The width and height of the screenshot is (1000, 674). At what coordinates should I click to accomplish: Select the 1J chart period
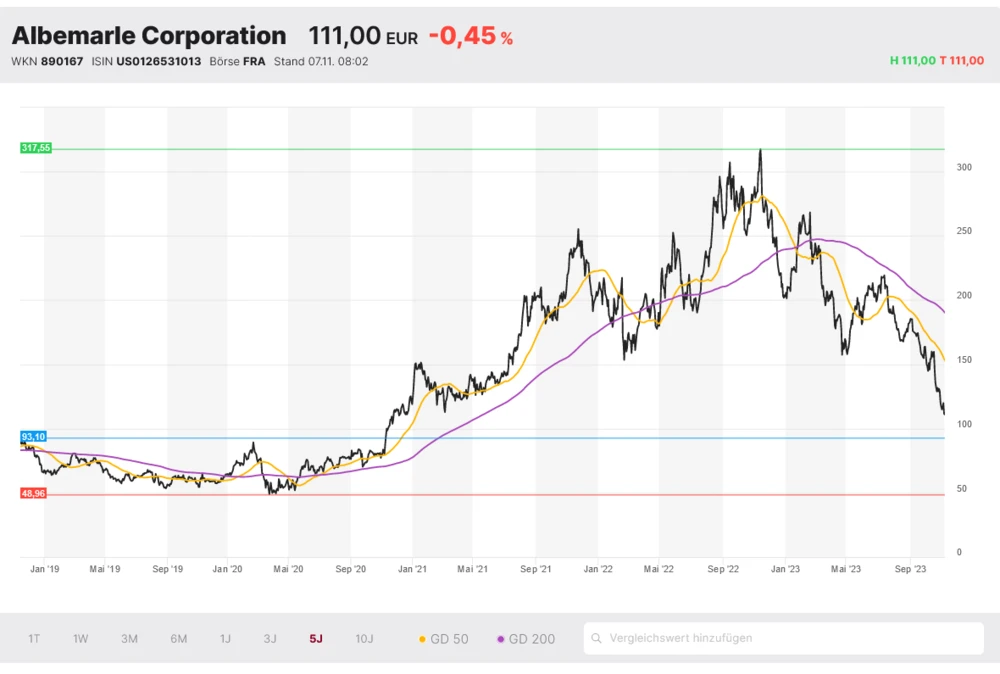pyautogui.click(x=225, y=639)
